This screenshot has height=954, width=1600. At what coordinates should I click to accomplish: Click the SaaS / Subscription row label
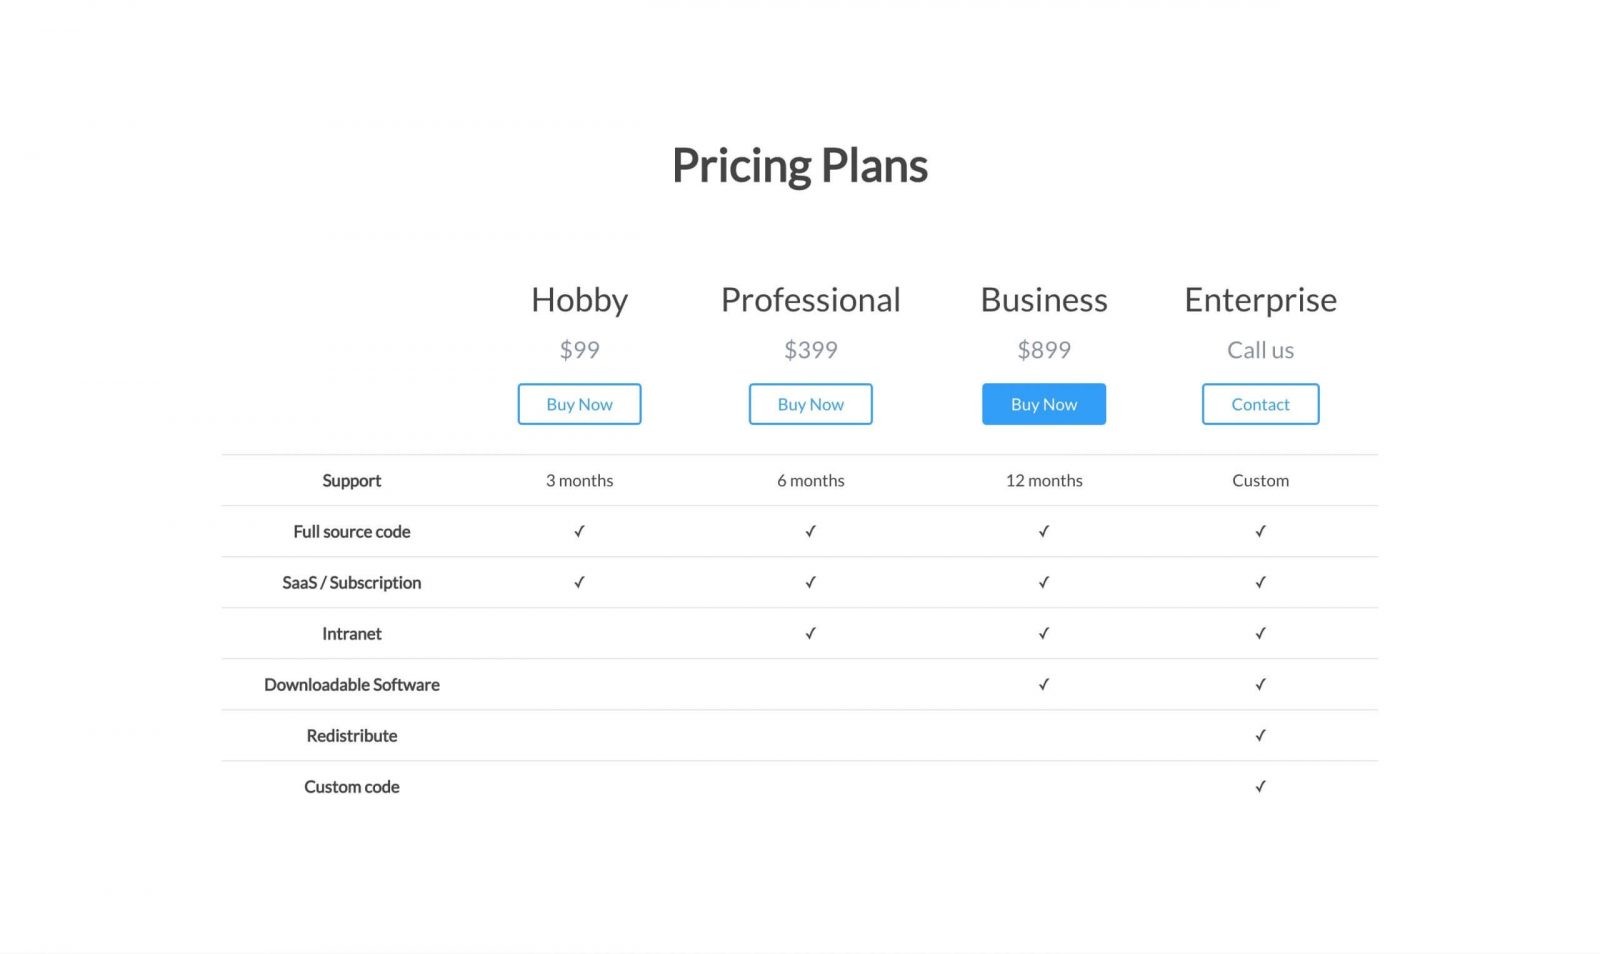pyautogui.click(x=351, y=582)
